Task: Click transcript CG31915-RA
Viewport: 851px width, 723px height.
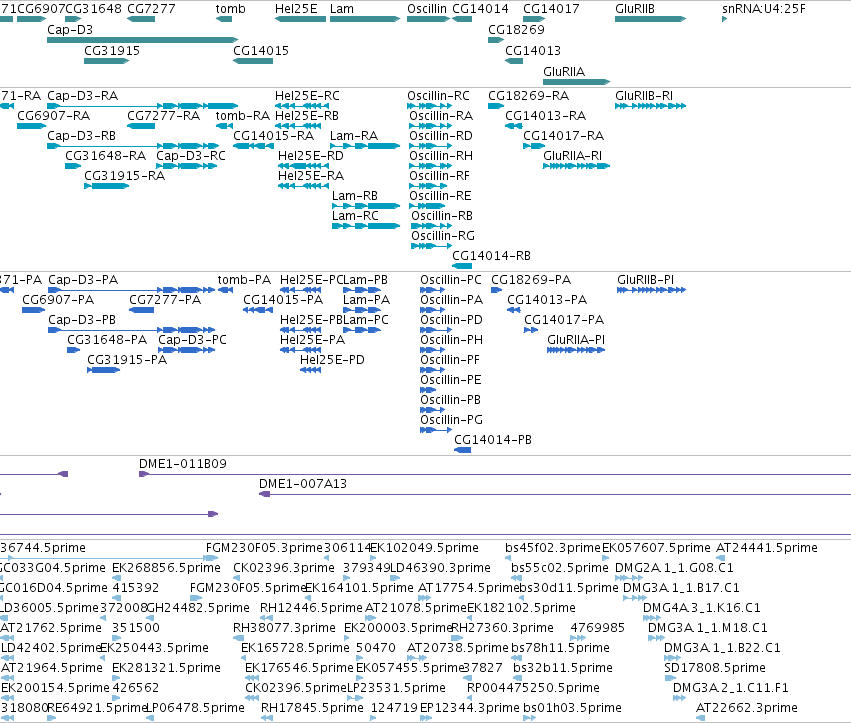Action: click(106, 186)
